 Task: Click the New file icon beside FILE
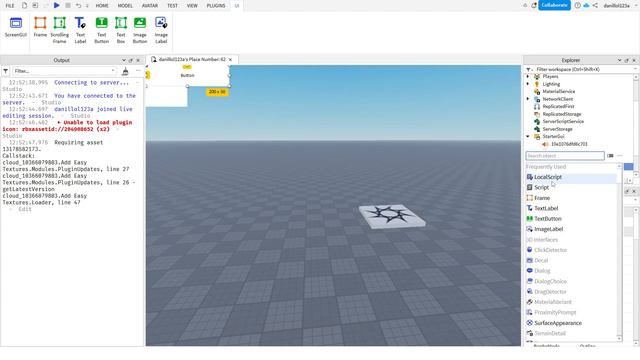coord(24,6)
